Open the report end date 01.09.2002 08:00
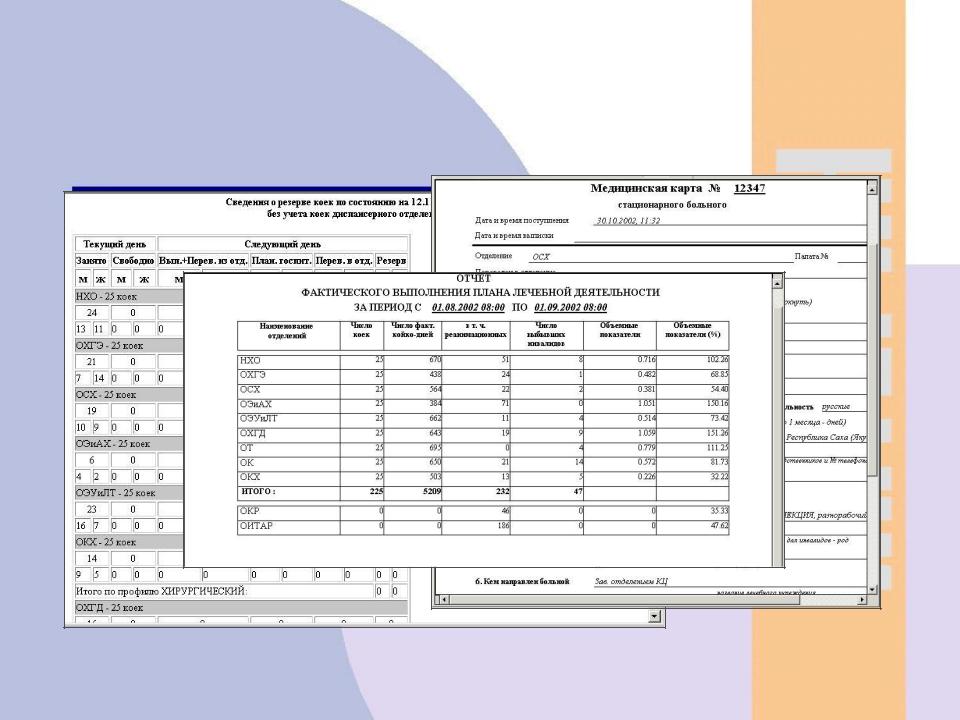The image size is (960, 720). (x=571, y=307)
